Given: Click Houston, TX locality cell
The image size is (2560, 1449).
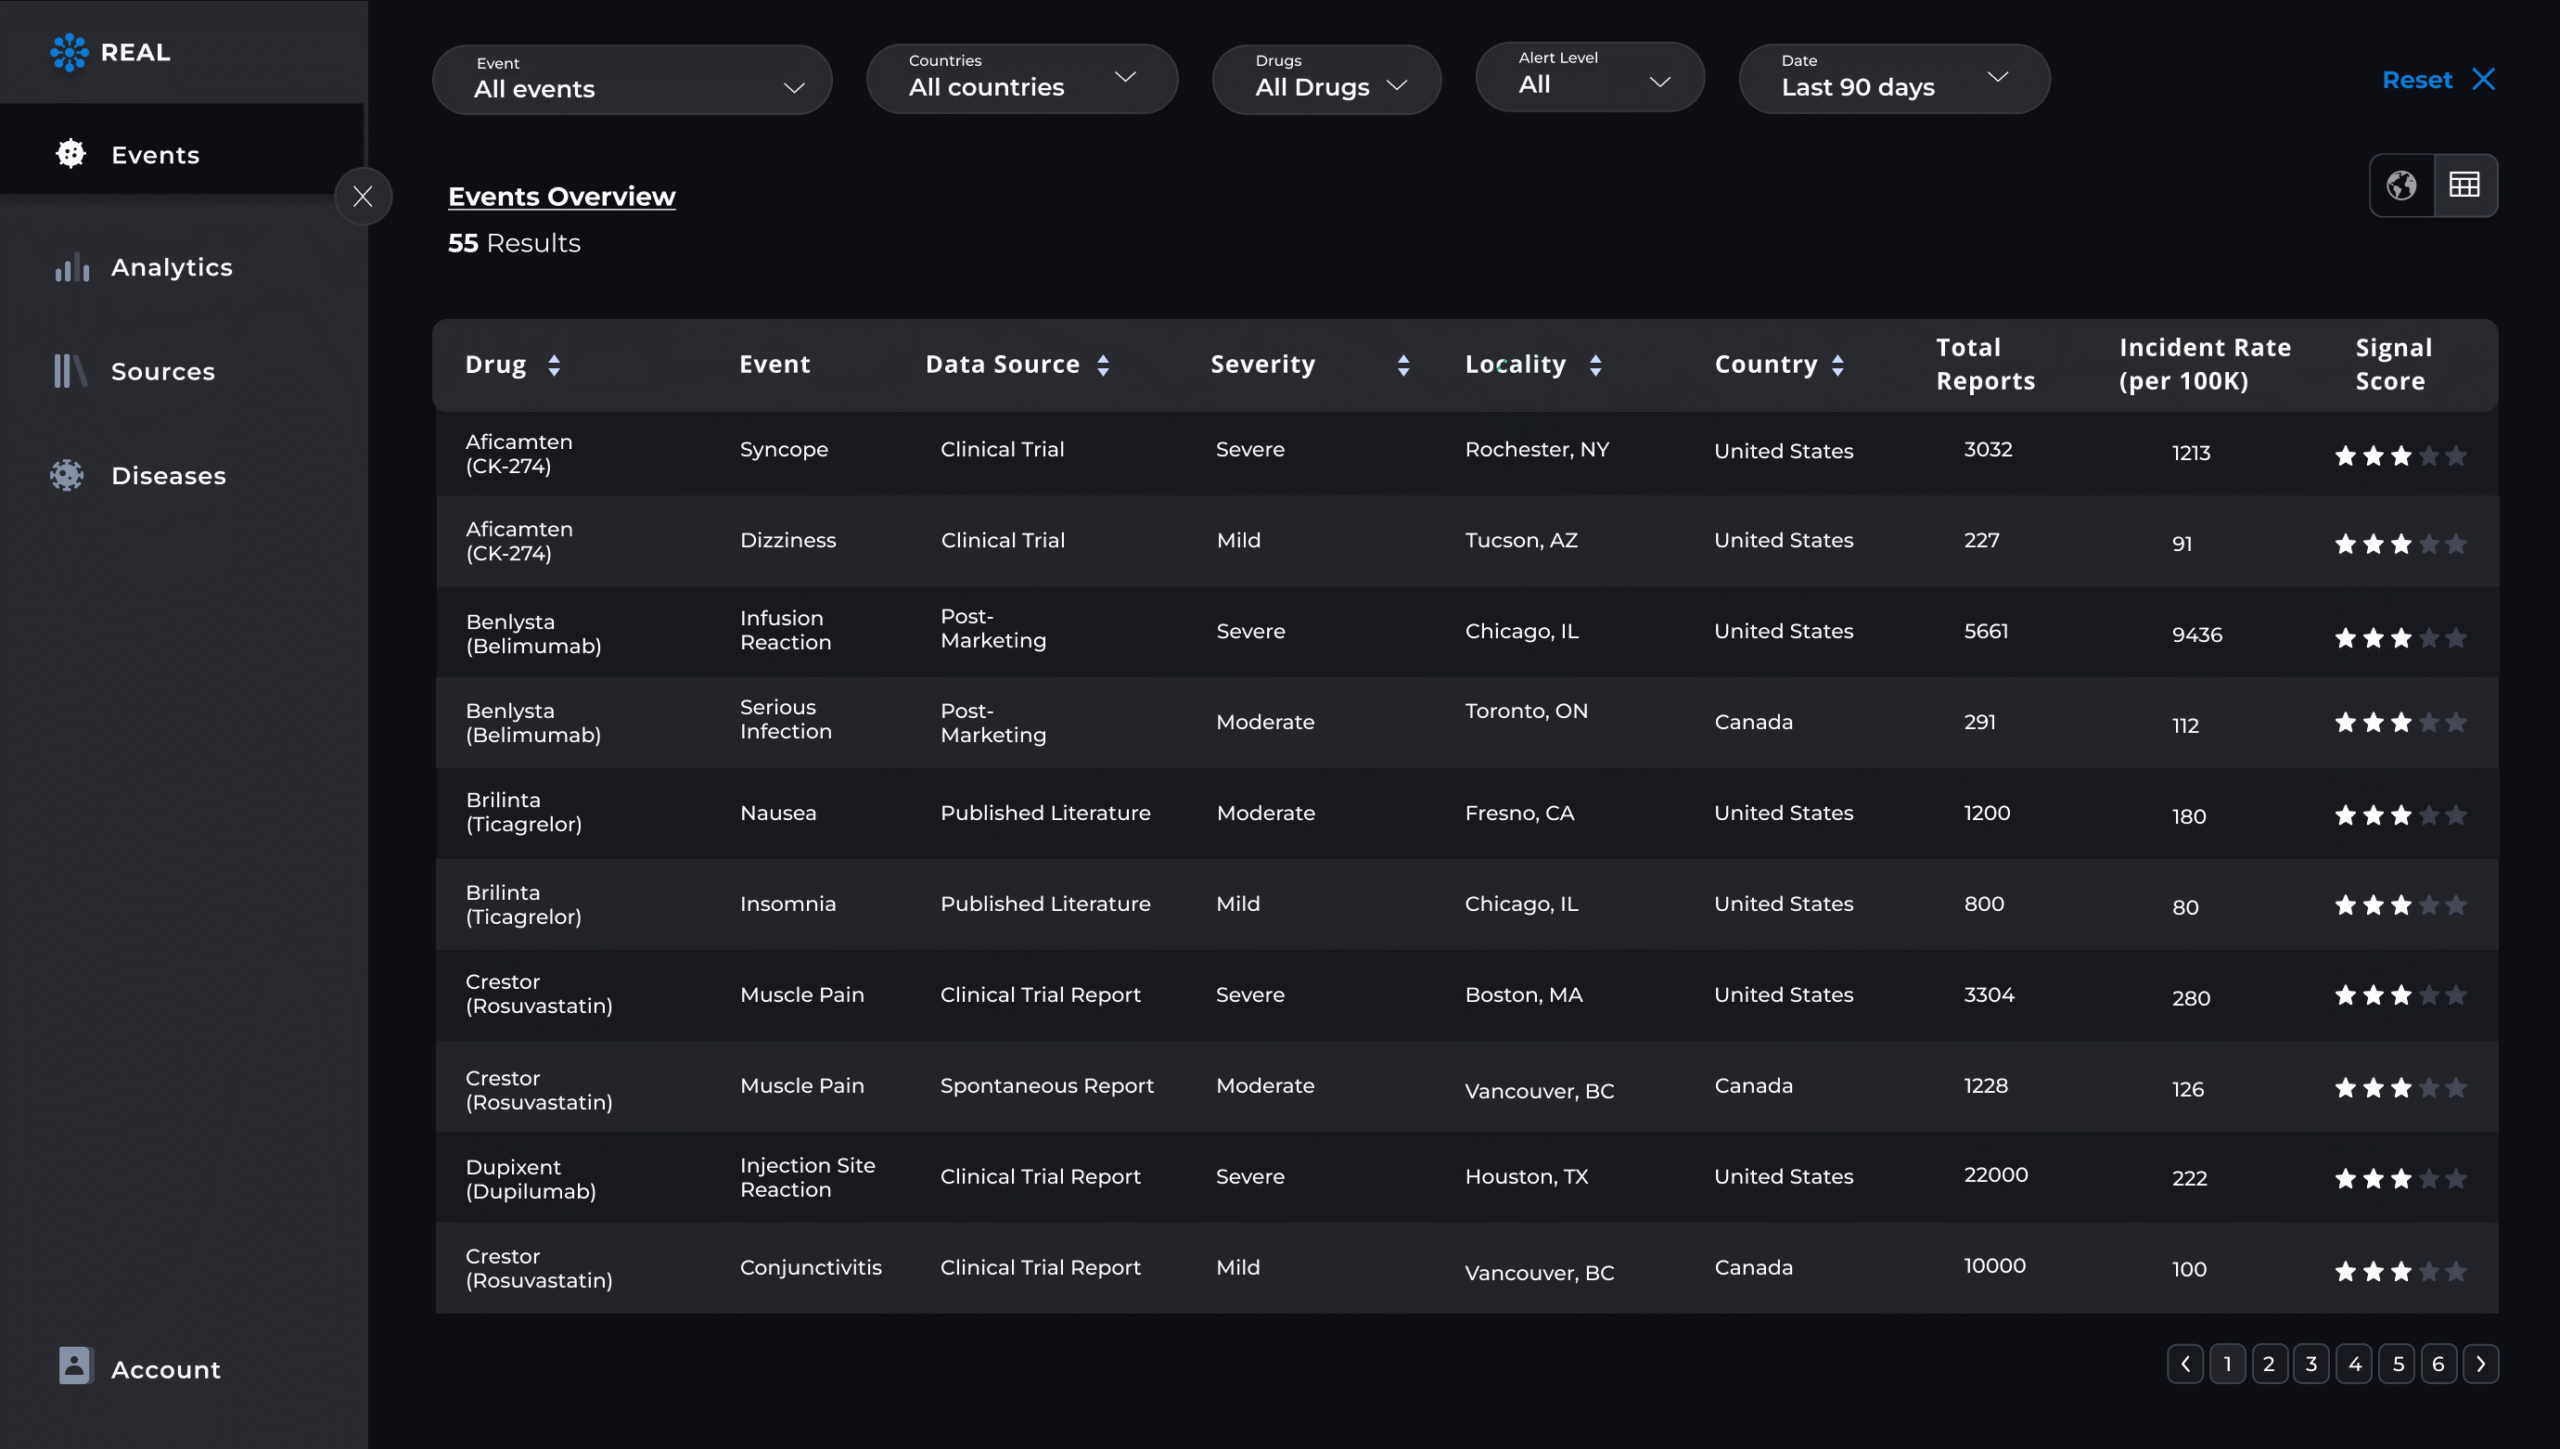Looking at the screenshot, I should point(1526,1176).
